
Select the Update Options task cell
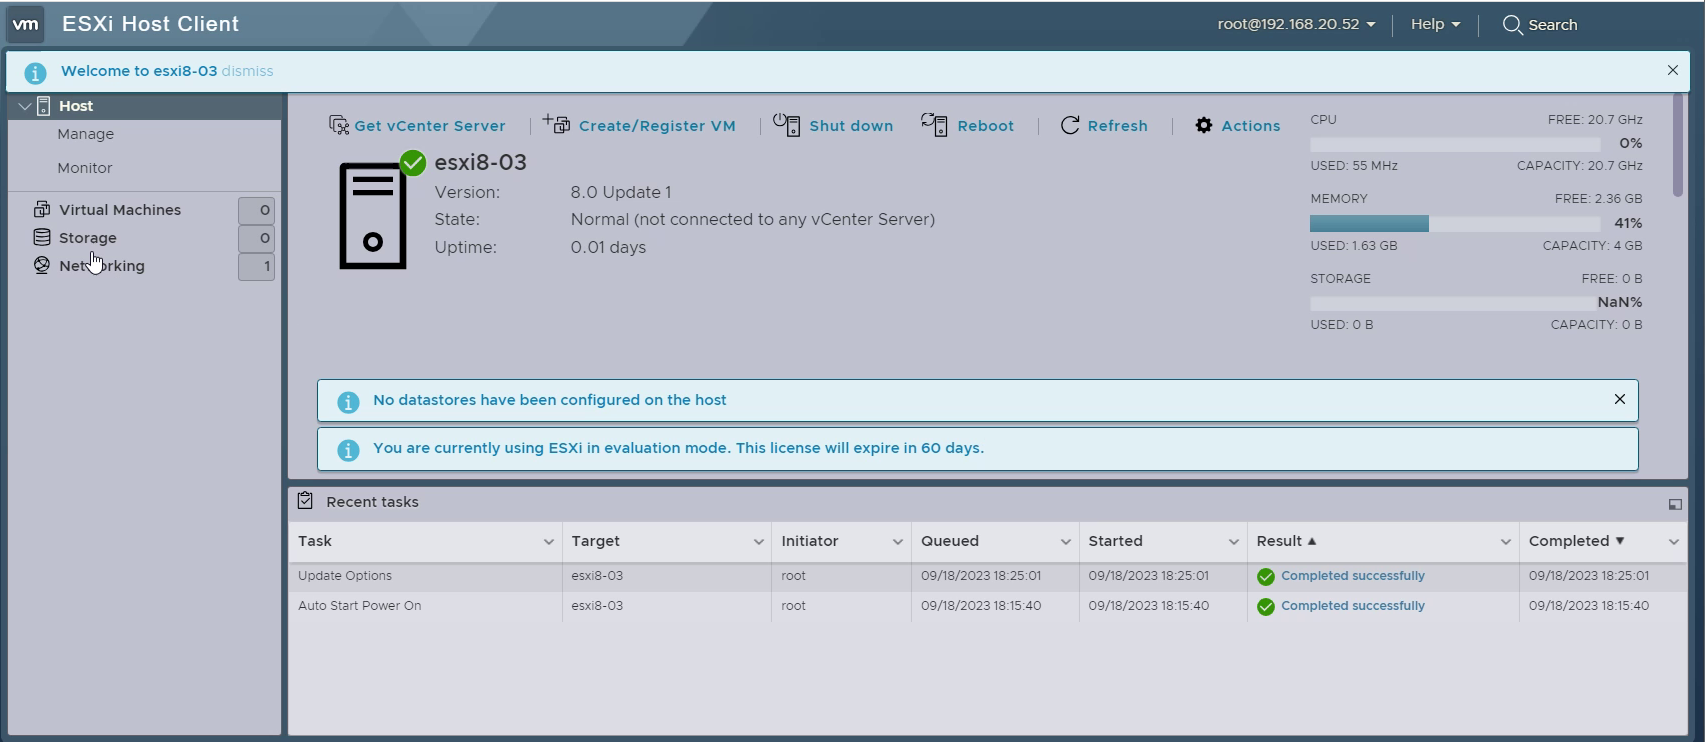pyautogui.click(x=426, y=576)
